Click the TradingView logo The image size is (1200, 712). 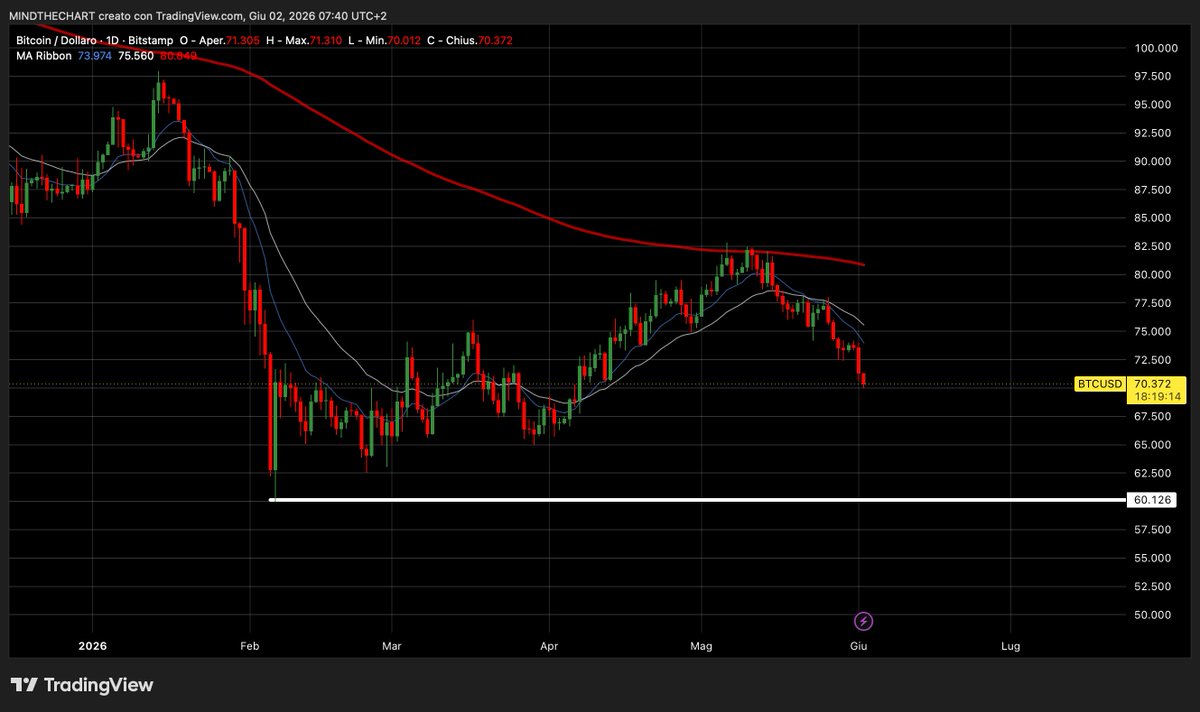pos(82,685)
